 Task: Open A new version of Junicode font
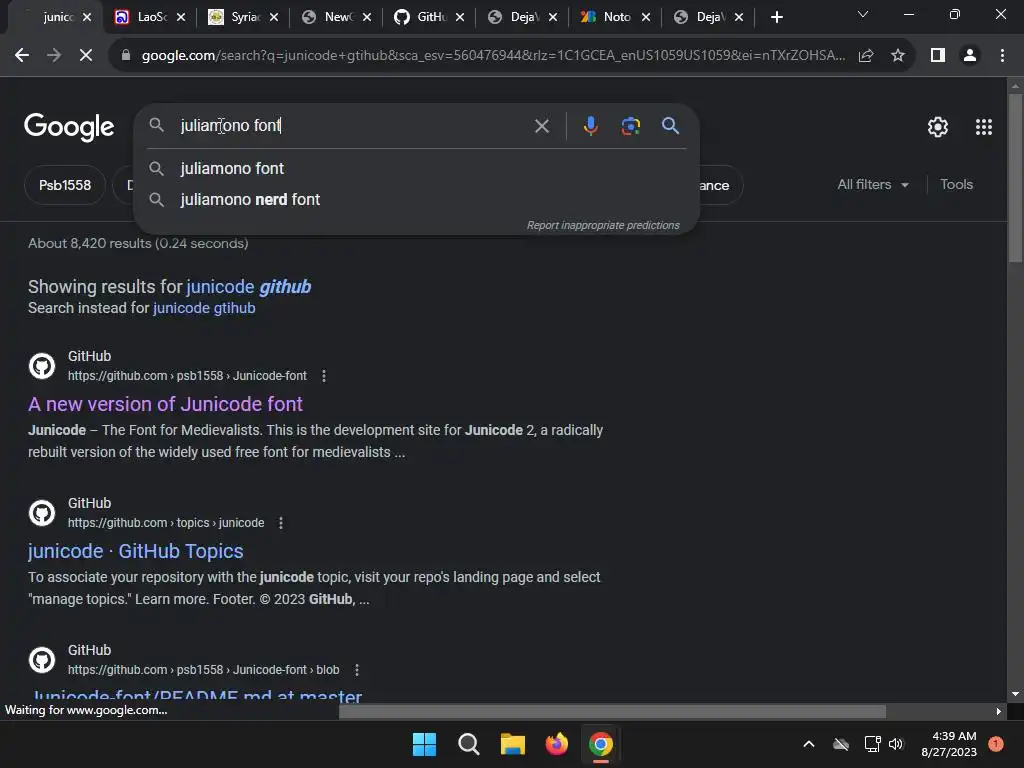[165, 404]
